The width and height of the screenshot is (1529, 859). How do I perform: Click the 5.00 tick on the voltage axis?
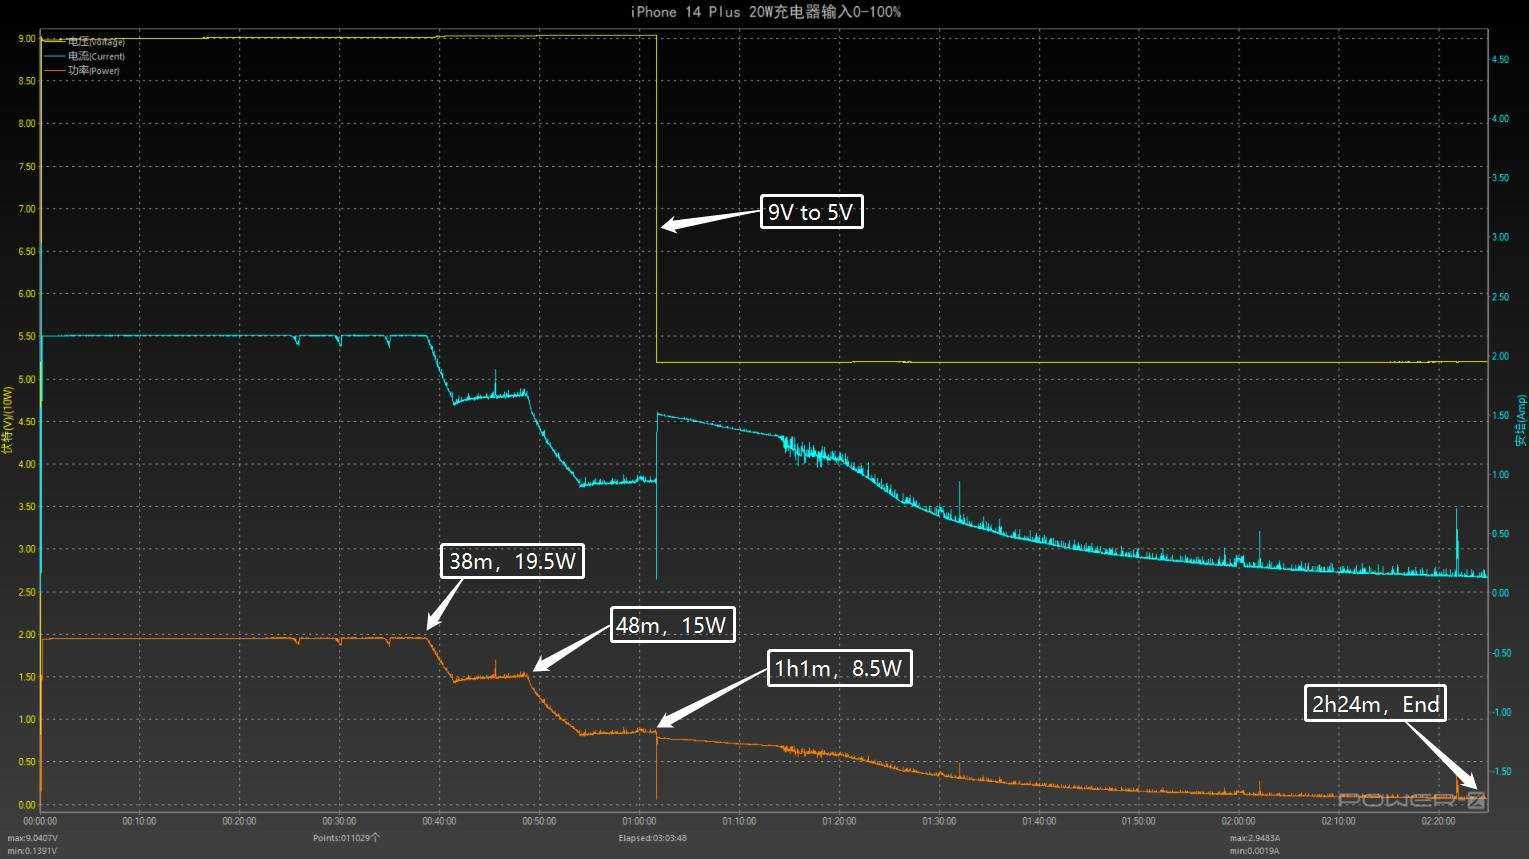(26, 379)
